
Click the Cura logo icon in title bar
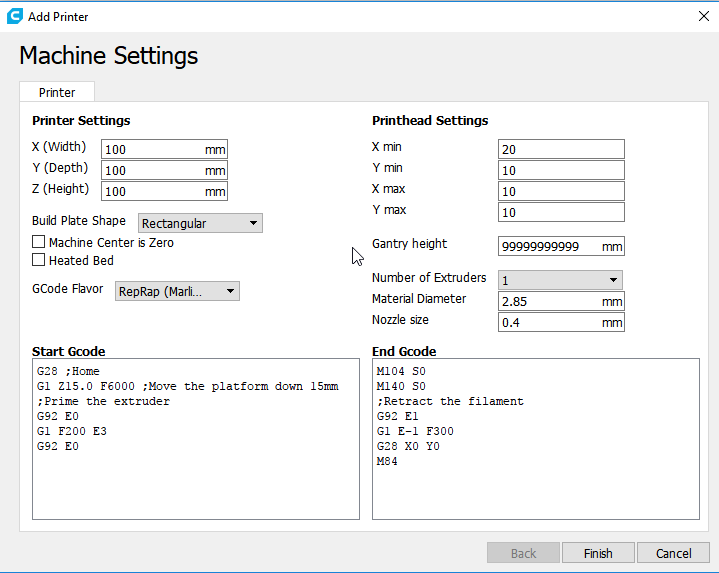click(x=14, y=16)
